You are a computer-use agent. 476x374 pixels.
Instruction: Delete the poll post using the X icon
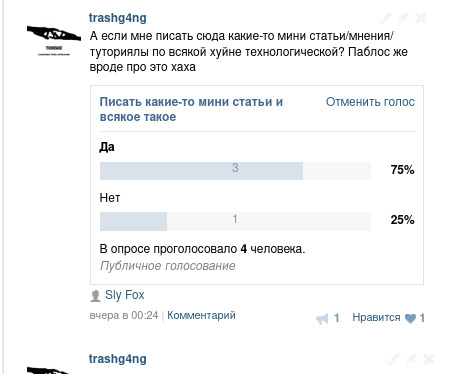coord(421,18)
